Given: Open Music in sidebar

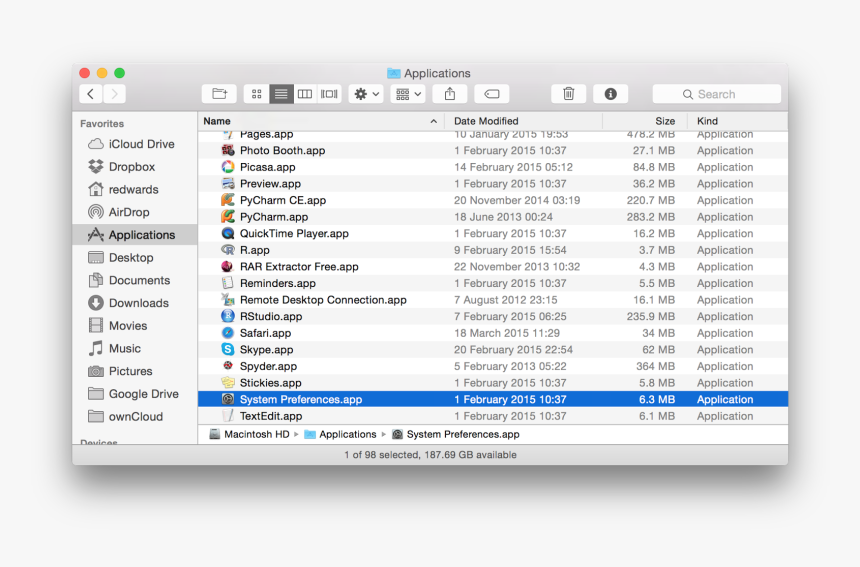Looking at the screenshot, I should pos(135,348).
